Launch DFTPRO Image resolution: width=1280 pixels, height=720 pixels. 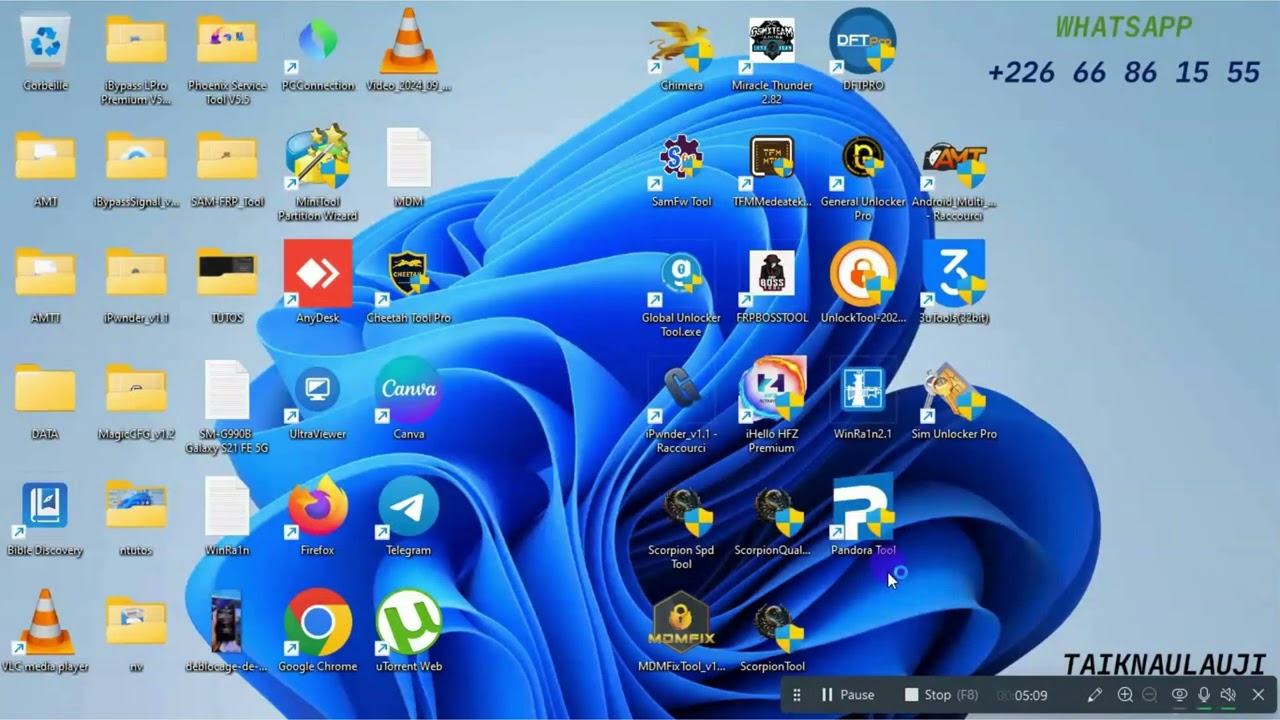click(x=863, y=43)
